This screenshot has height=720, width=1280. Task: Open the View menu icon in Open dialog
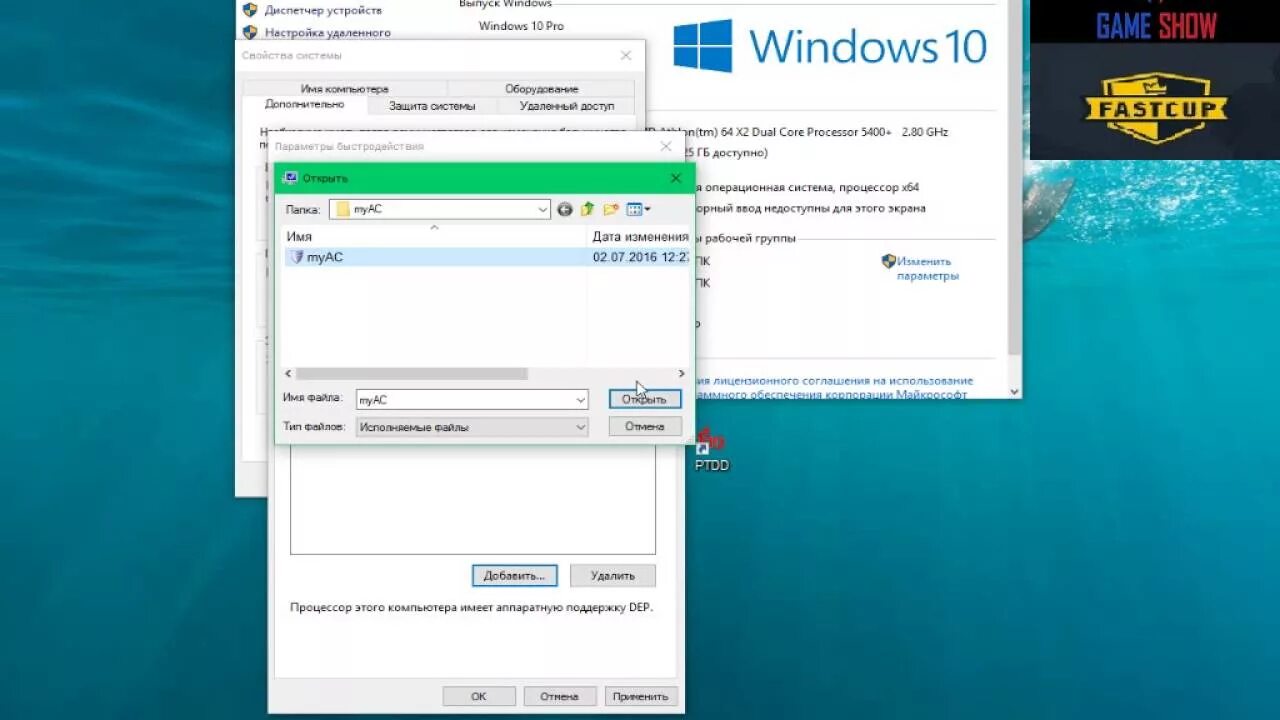pos(638,209)
